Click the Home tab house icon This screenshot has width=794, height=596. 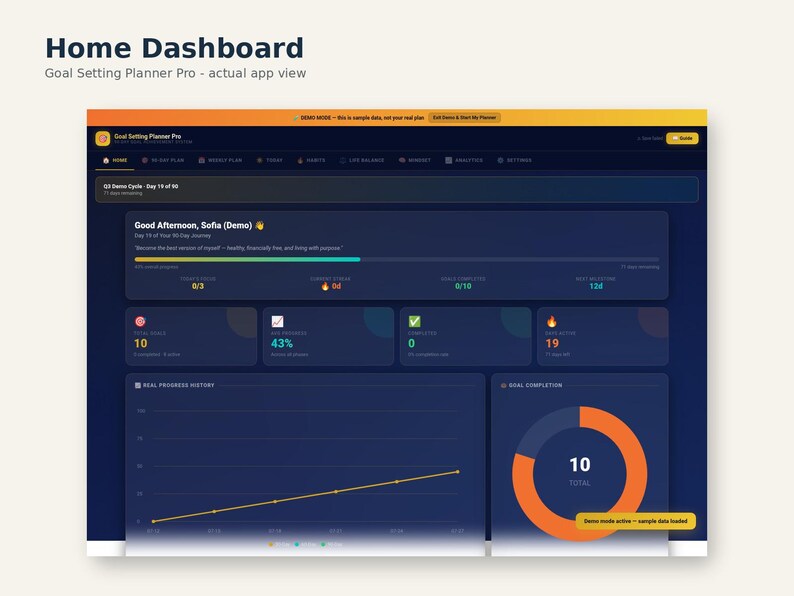tap(106, 160)
